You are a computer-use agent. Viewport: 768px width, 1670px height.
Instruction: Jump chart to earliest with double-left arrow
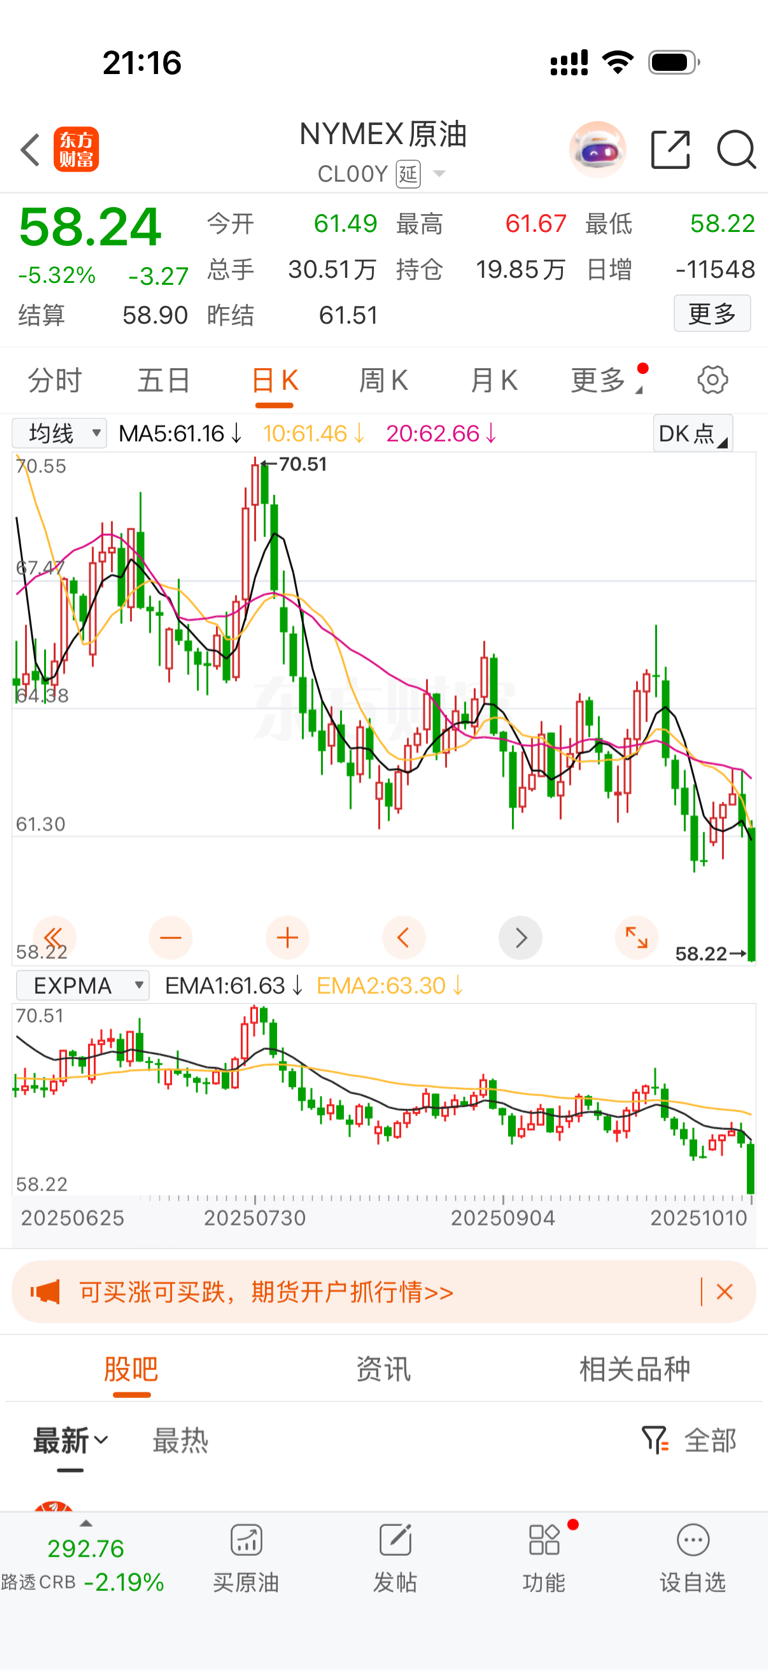(54, 937)
